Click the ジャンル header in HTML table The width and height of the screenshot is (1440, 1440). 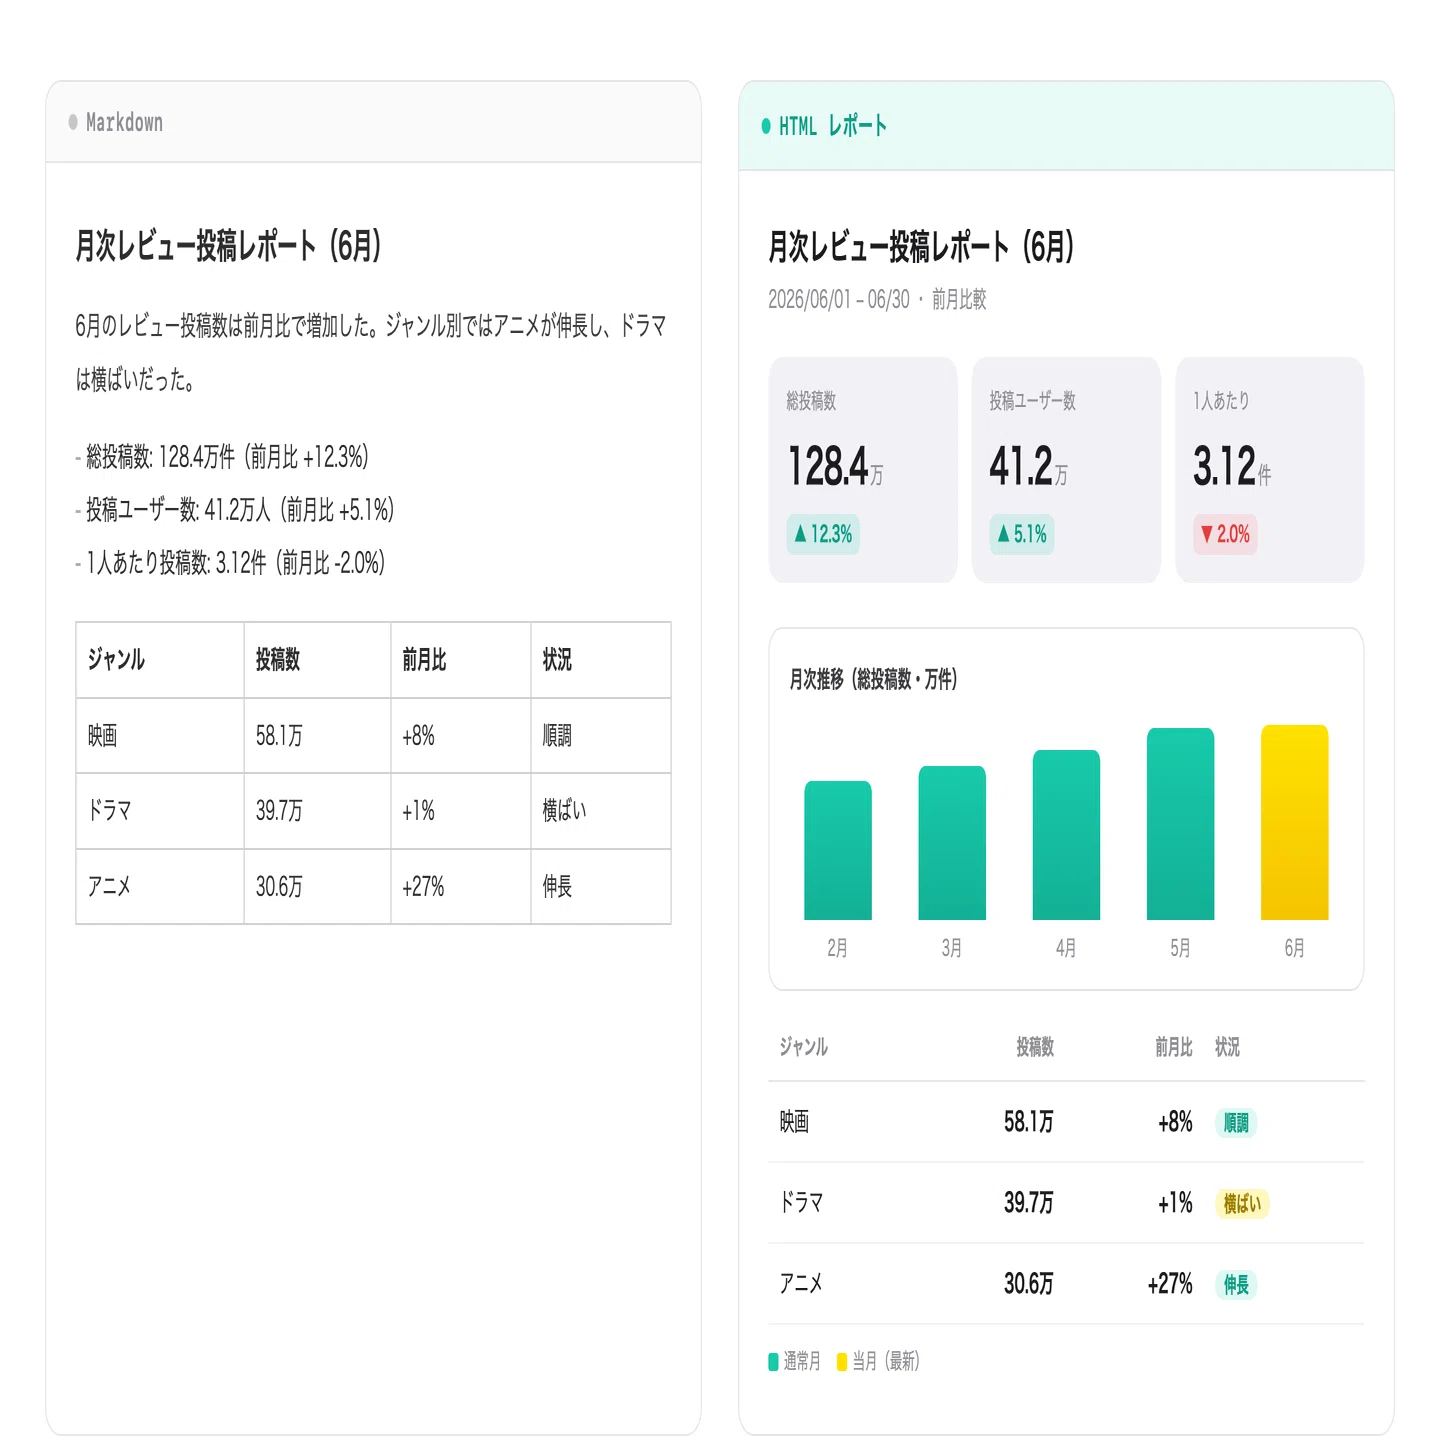click(x=804, y=1047)
